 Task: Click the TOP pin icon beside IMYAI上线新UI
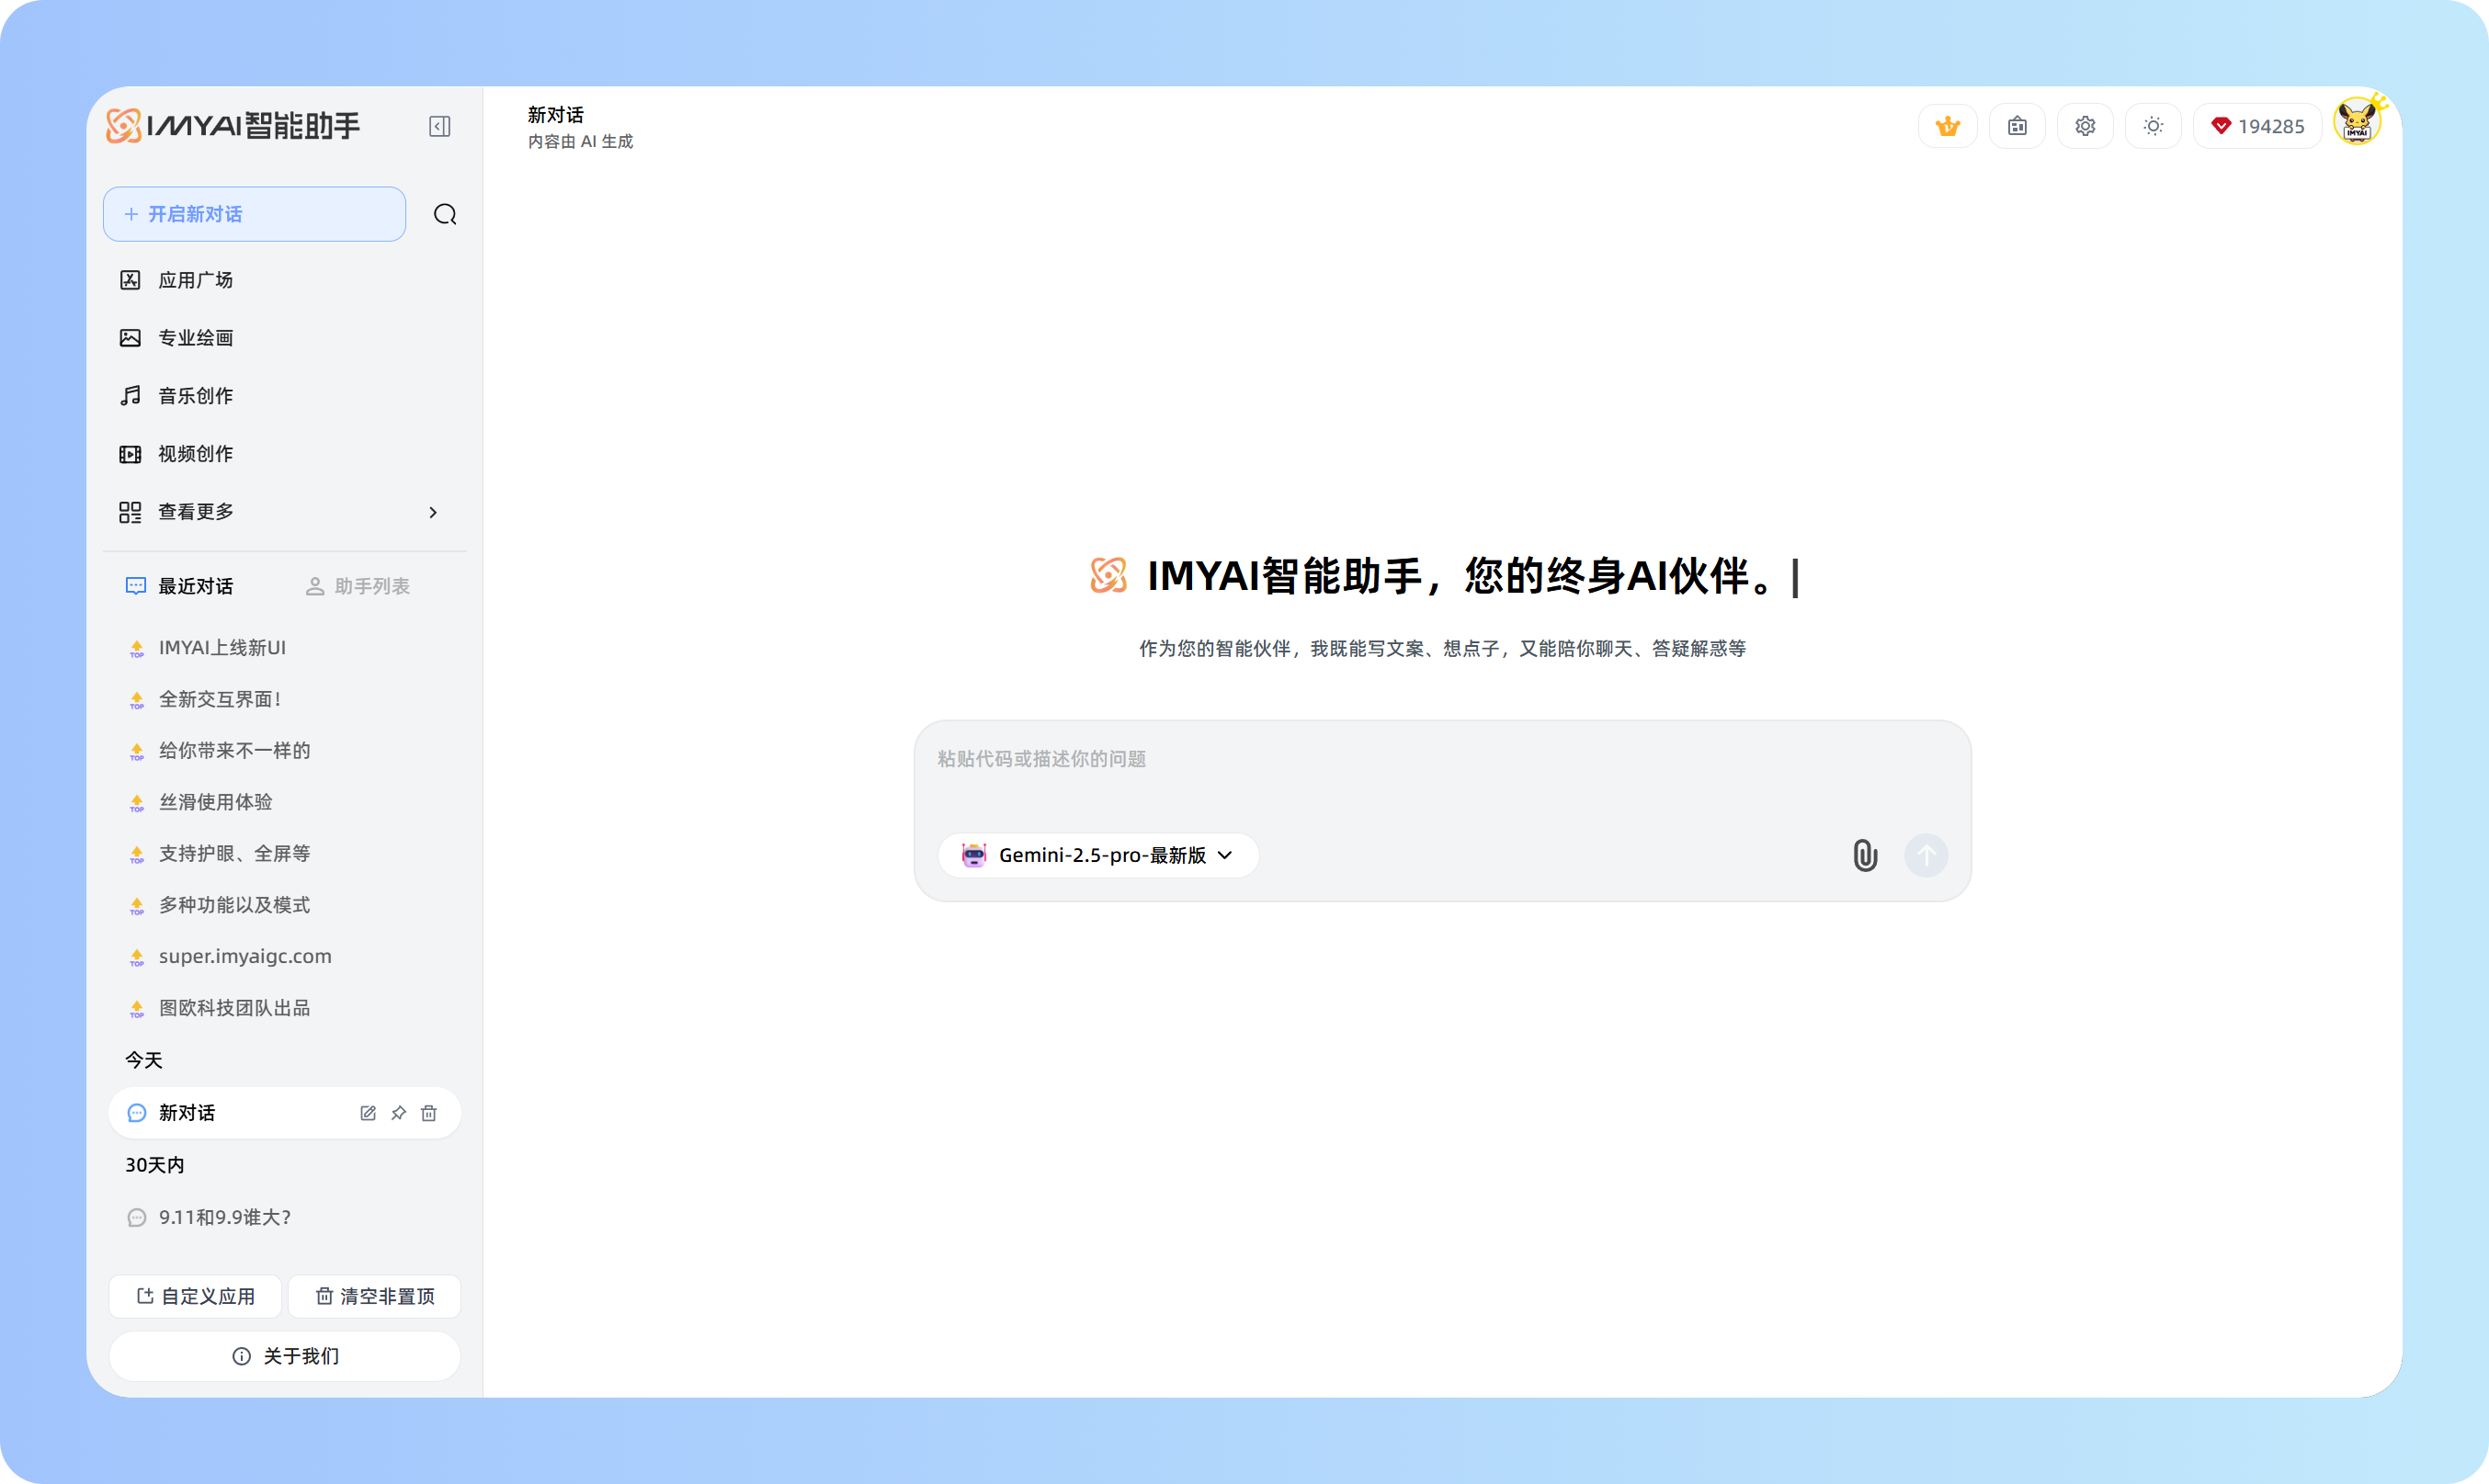pos(137,649)
